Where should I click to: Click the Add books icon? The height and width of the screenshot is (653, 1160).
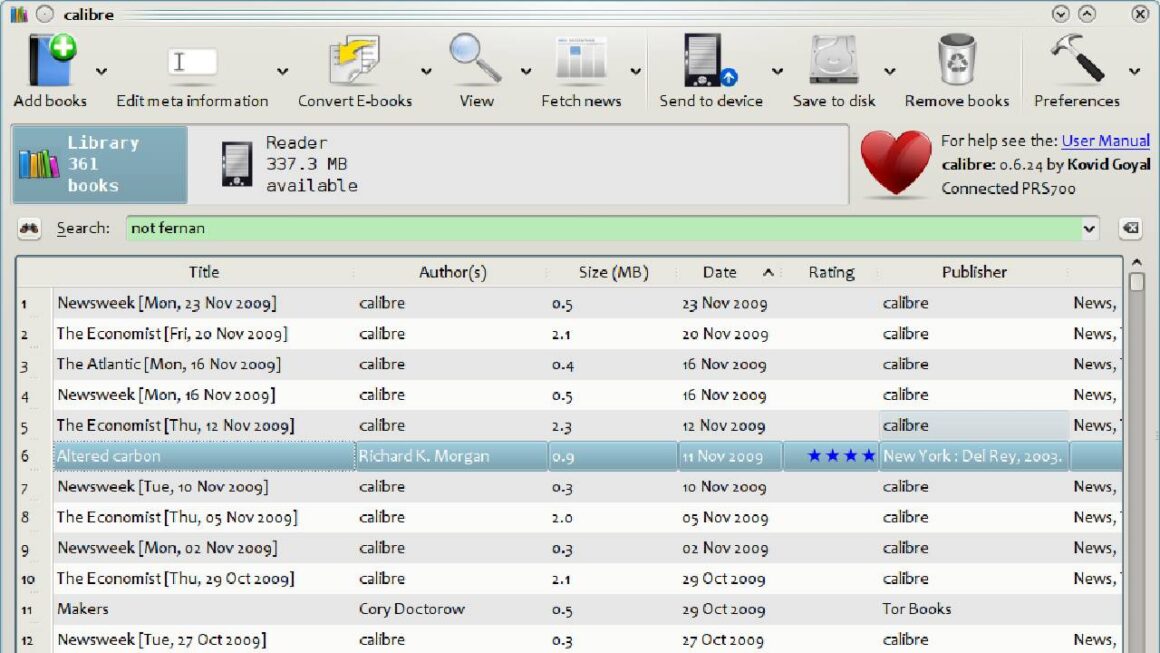pyautogui.click(x=52, y=60)
